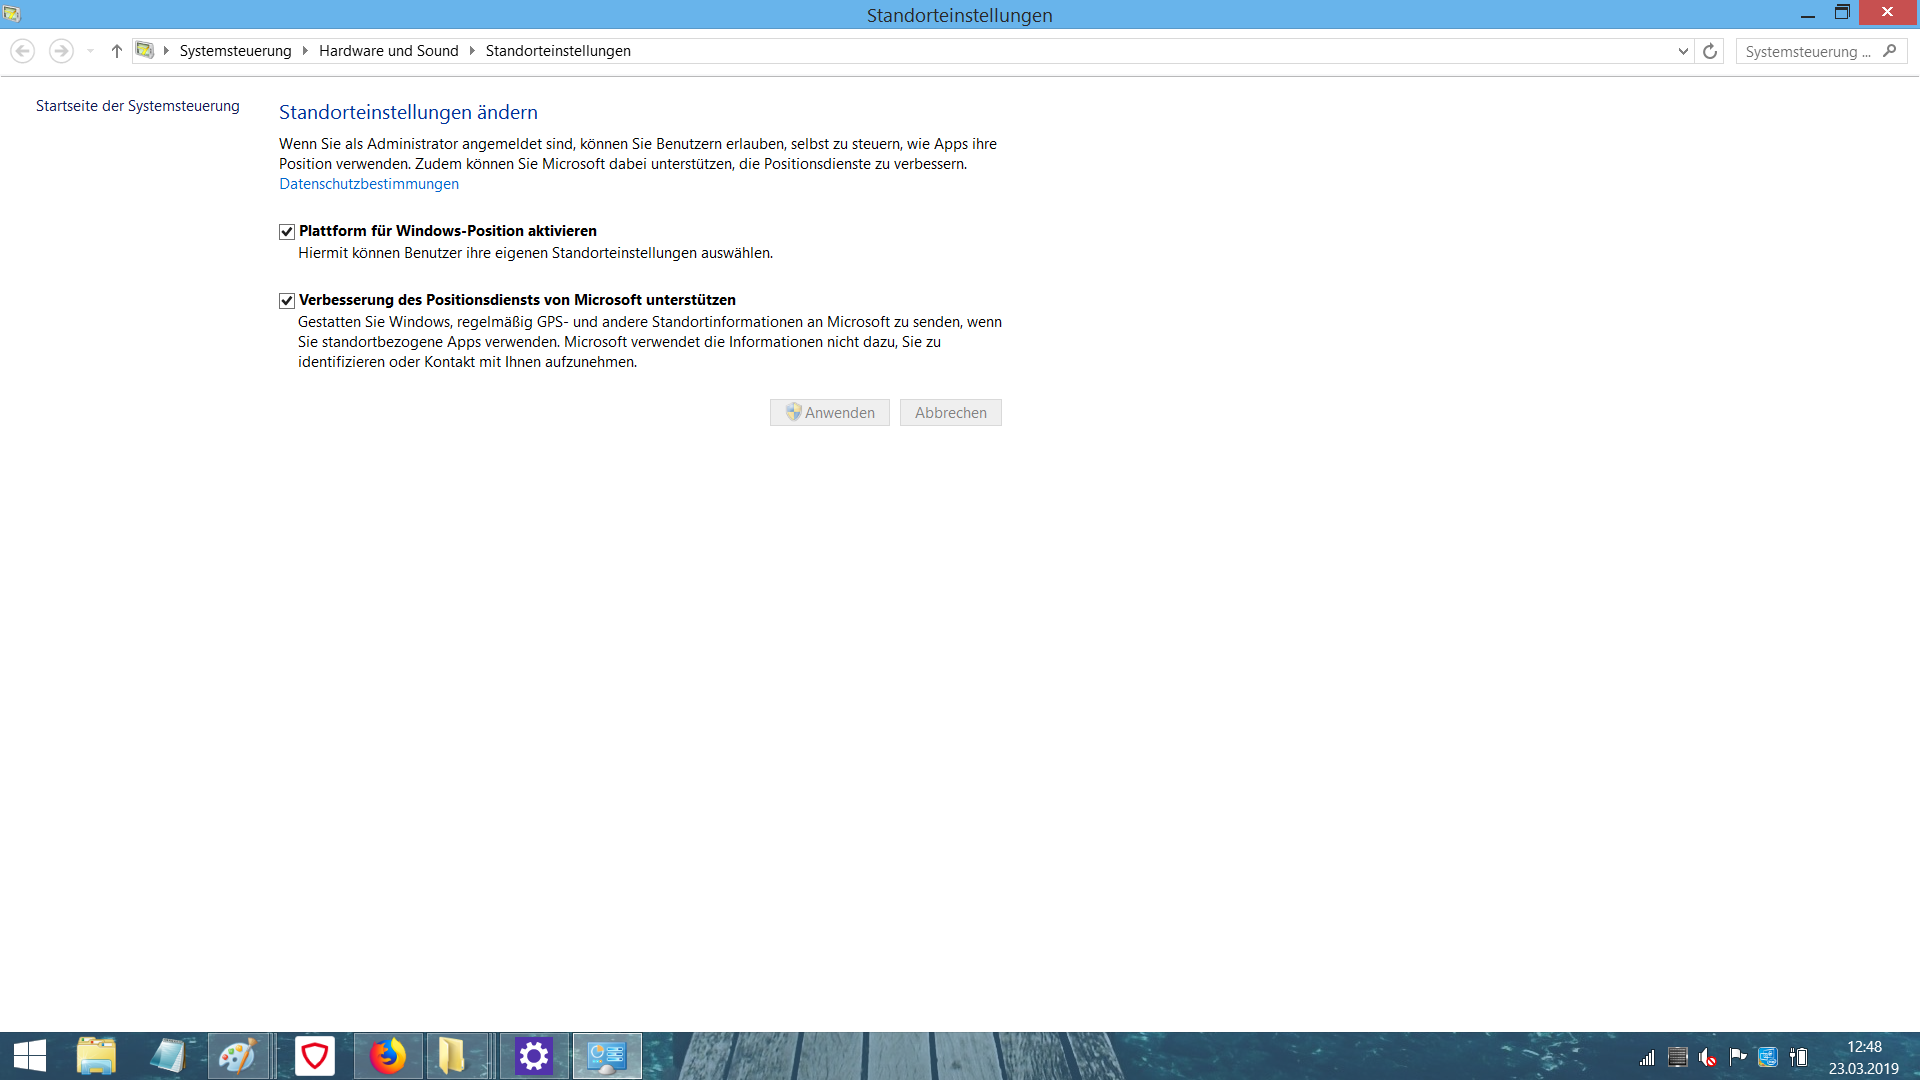Viewport: 1920px width, 1080px height.
Task: Click Hardware und Sound breadcrumb
Action: point(388,51)
